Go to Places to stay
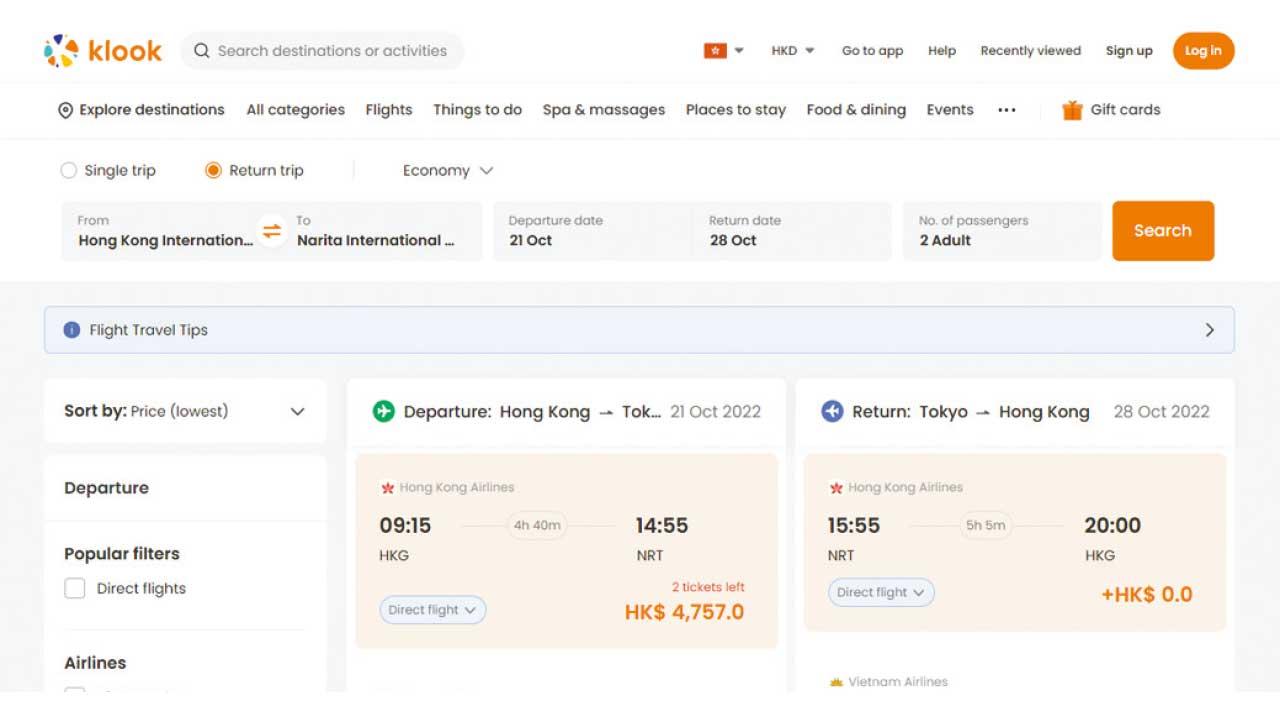1280x720 pixels. coord(735,110)
